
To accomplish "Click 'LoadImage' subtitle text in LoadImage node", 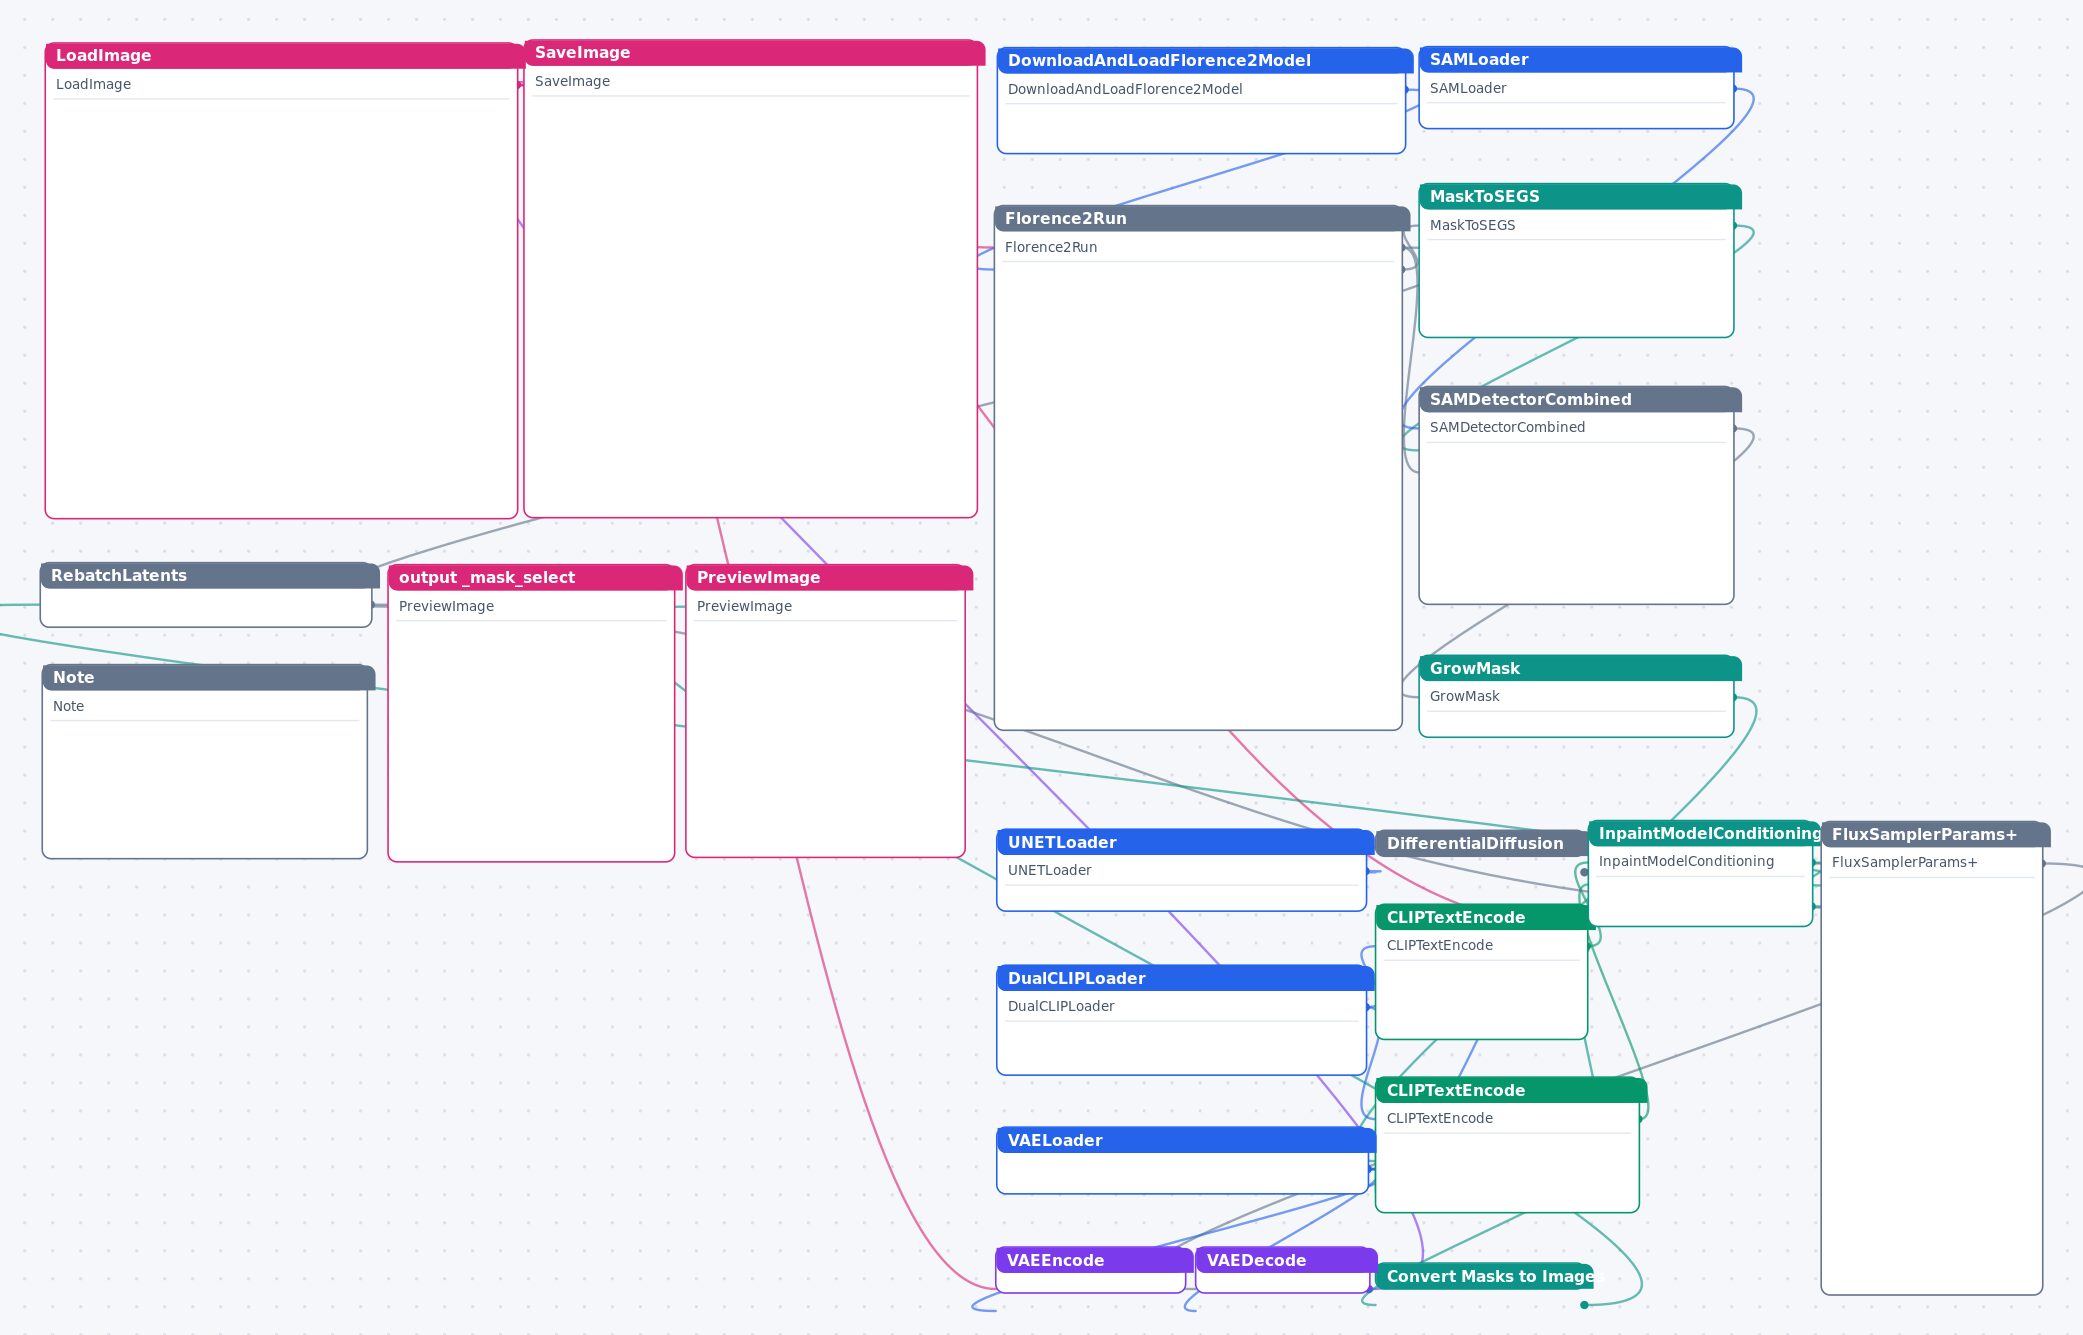I will click(x=94, y=85).
